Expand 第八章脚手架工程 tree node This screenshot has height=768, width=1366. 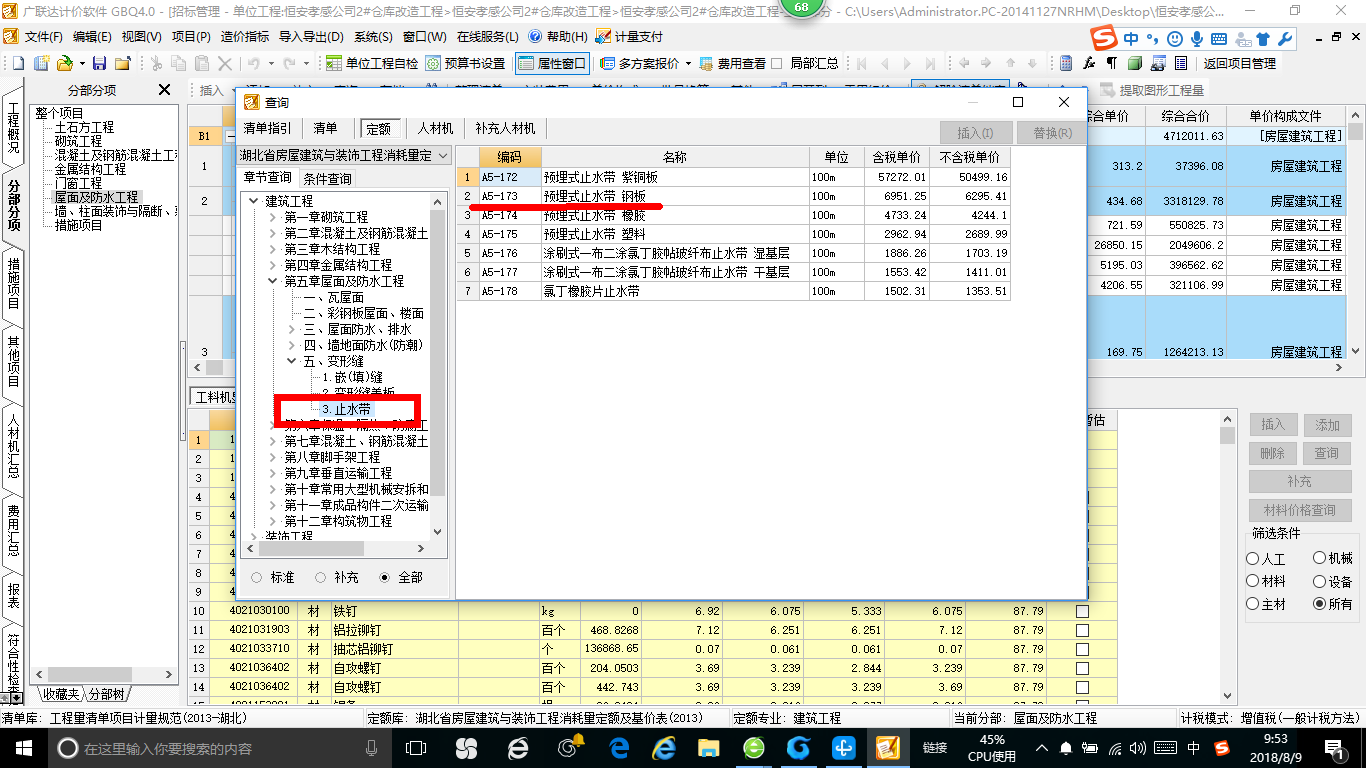(x=274, y=457)
